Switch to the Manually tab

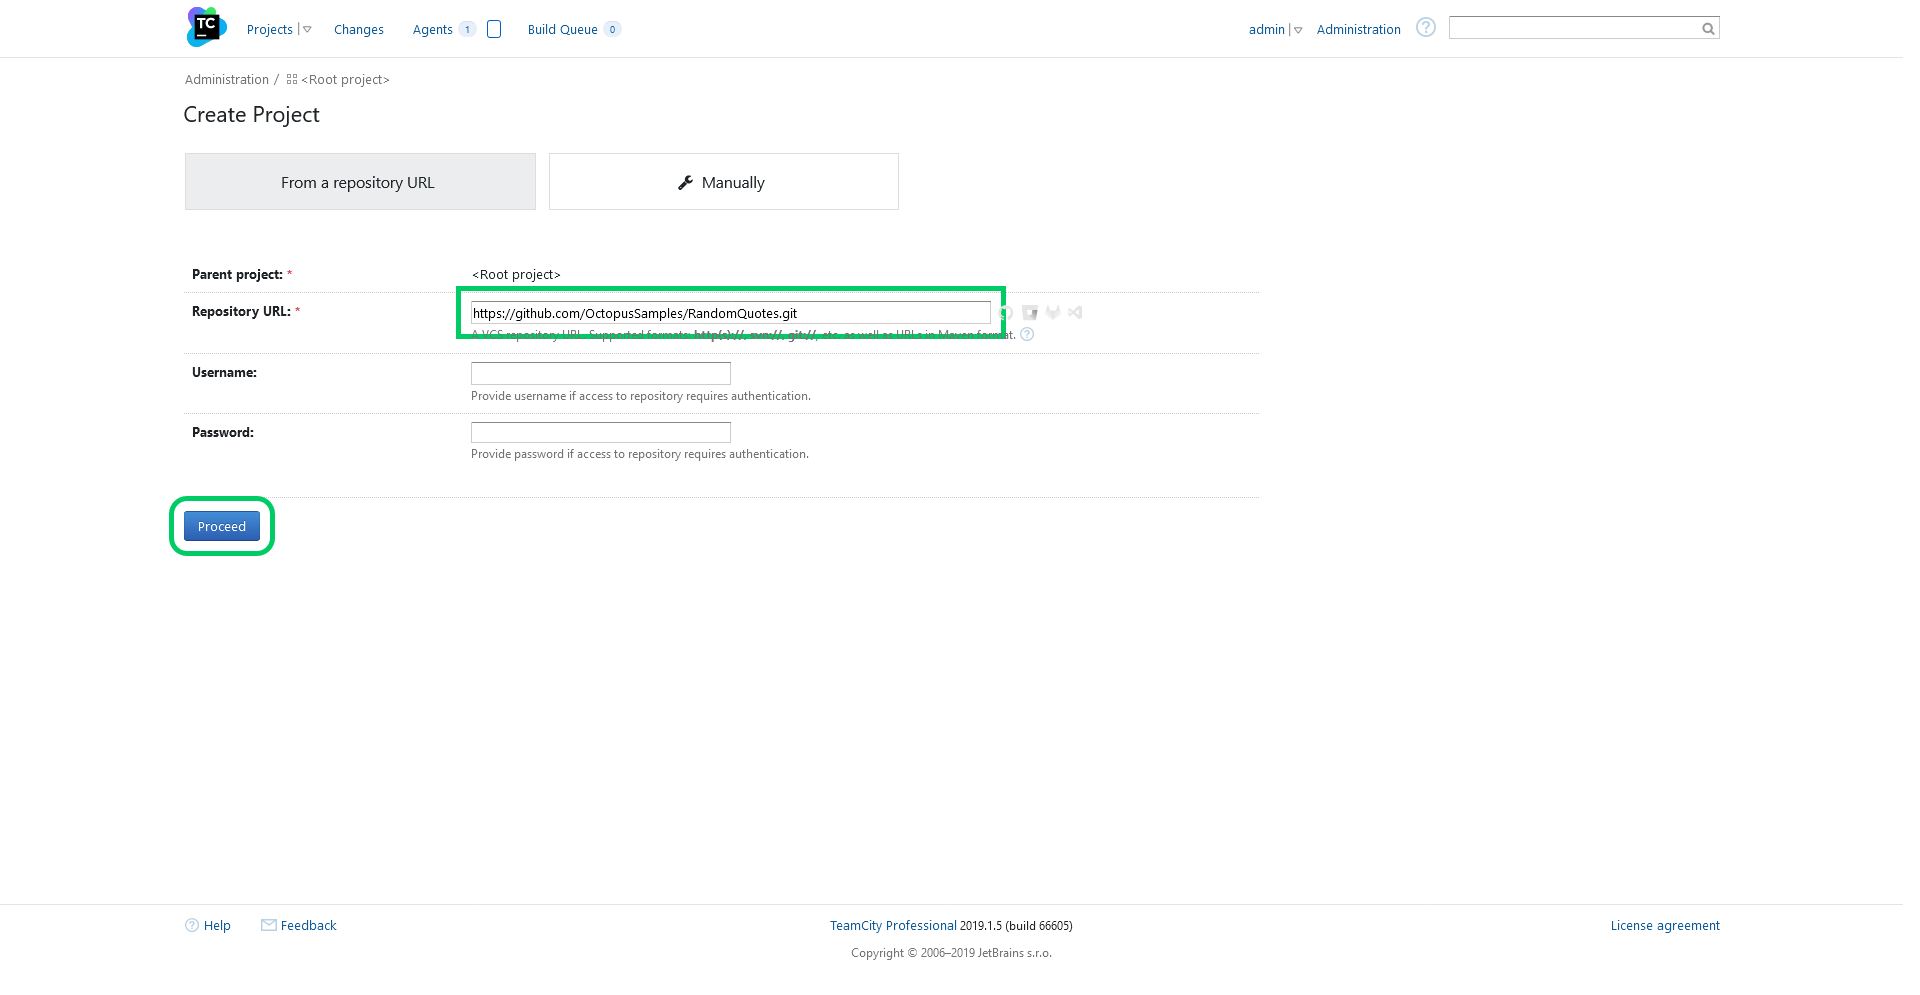(724, 182)
